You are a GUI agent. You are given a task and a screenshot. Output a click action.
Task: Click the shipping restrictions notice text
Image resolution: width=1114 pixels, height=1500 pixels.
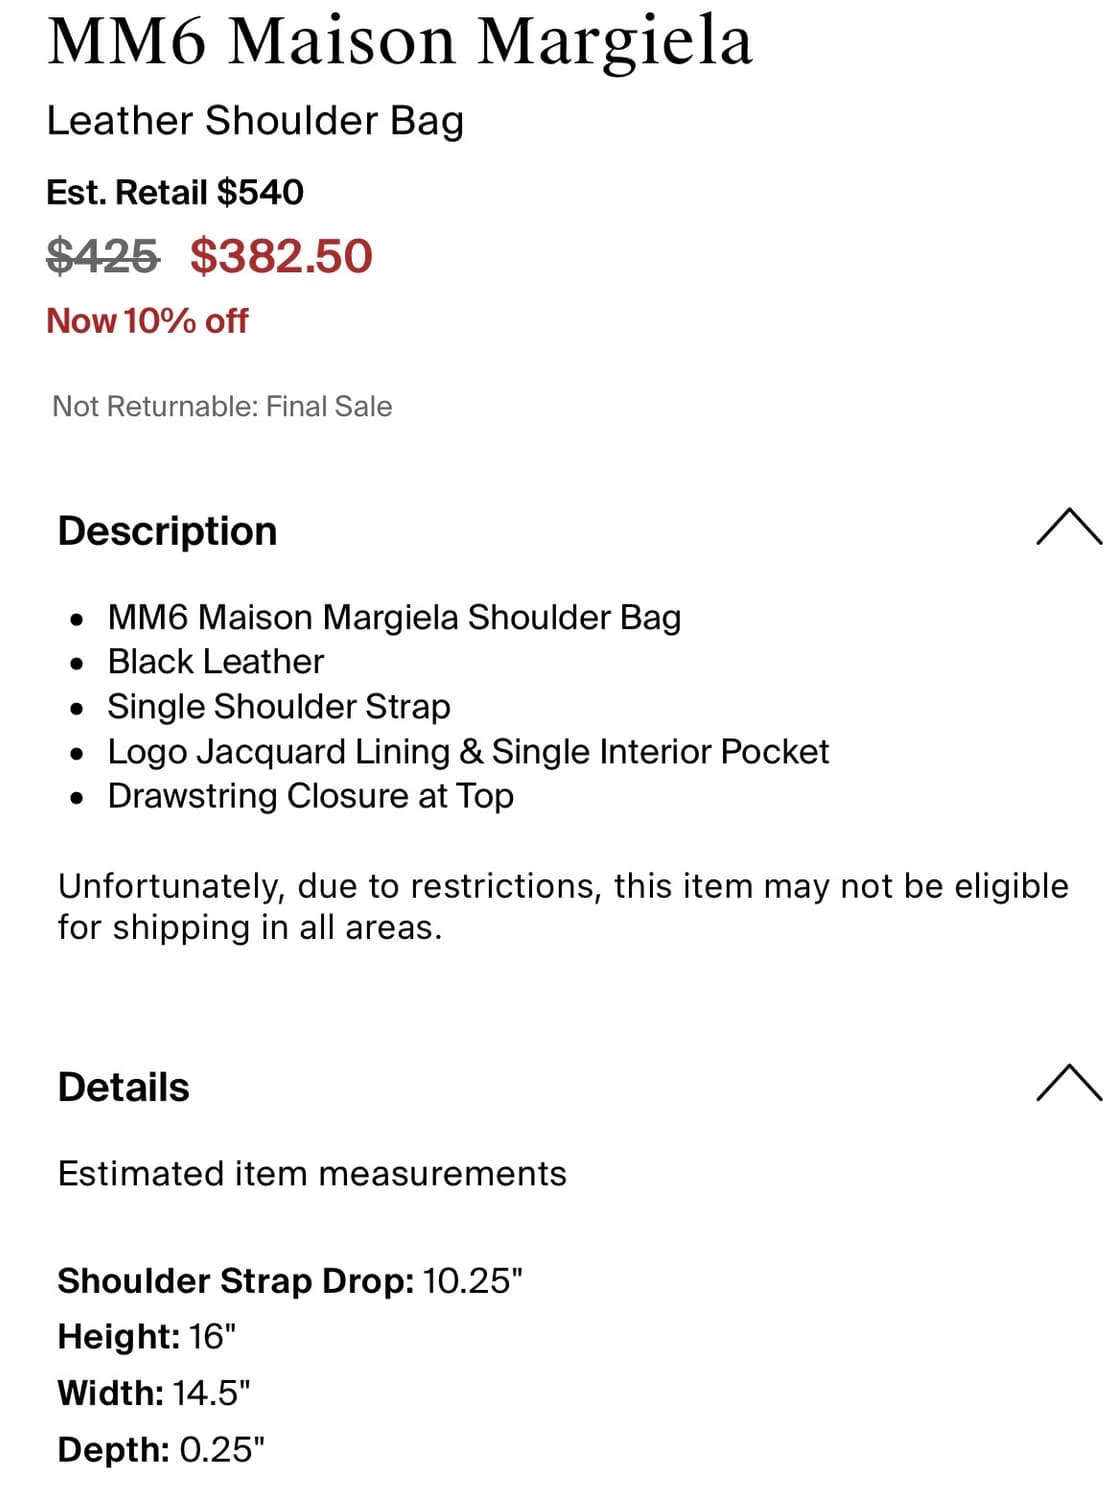pyautogui.click(x=562, y=906)
